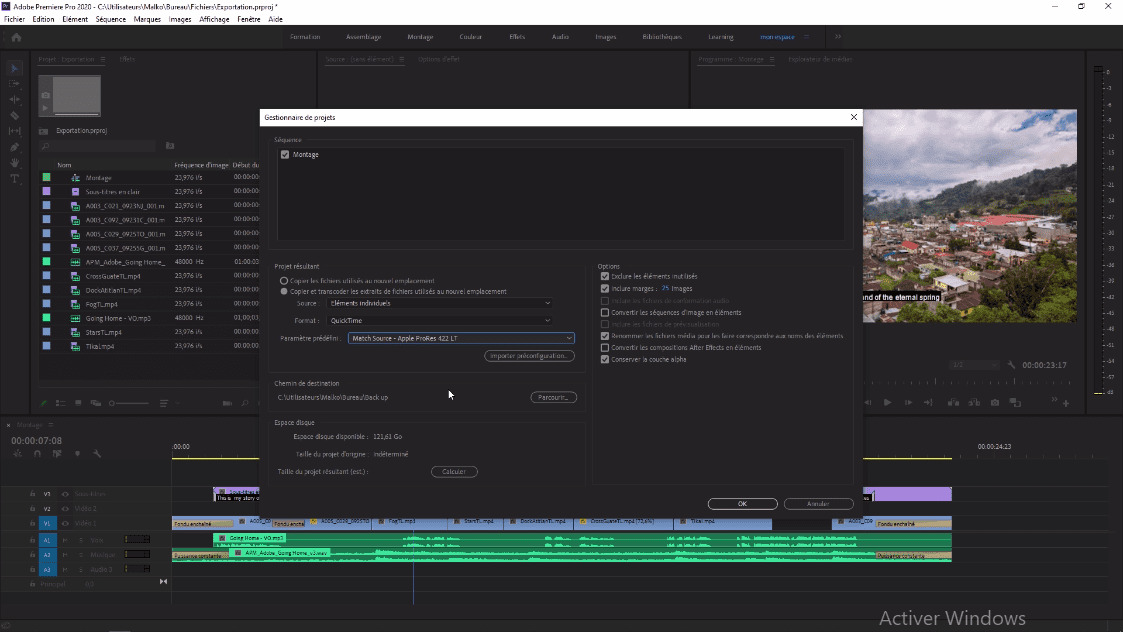1123x632 pixels.
Task: Open the Source Éléments individuels dropdown
Action: point(438,303)
